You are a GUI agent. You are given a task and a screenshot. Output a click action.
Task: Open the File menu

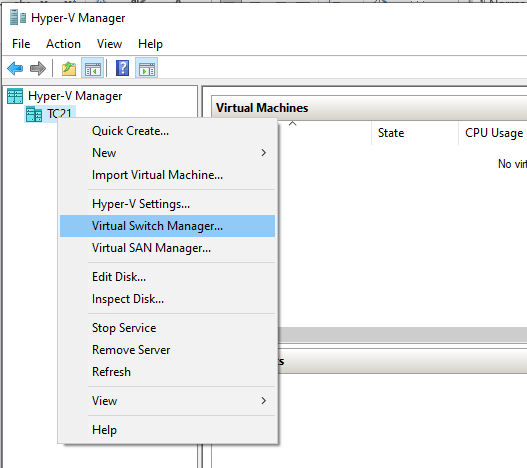21,44
